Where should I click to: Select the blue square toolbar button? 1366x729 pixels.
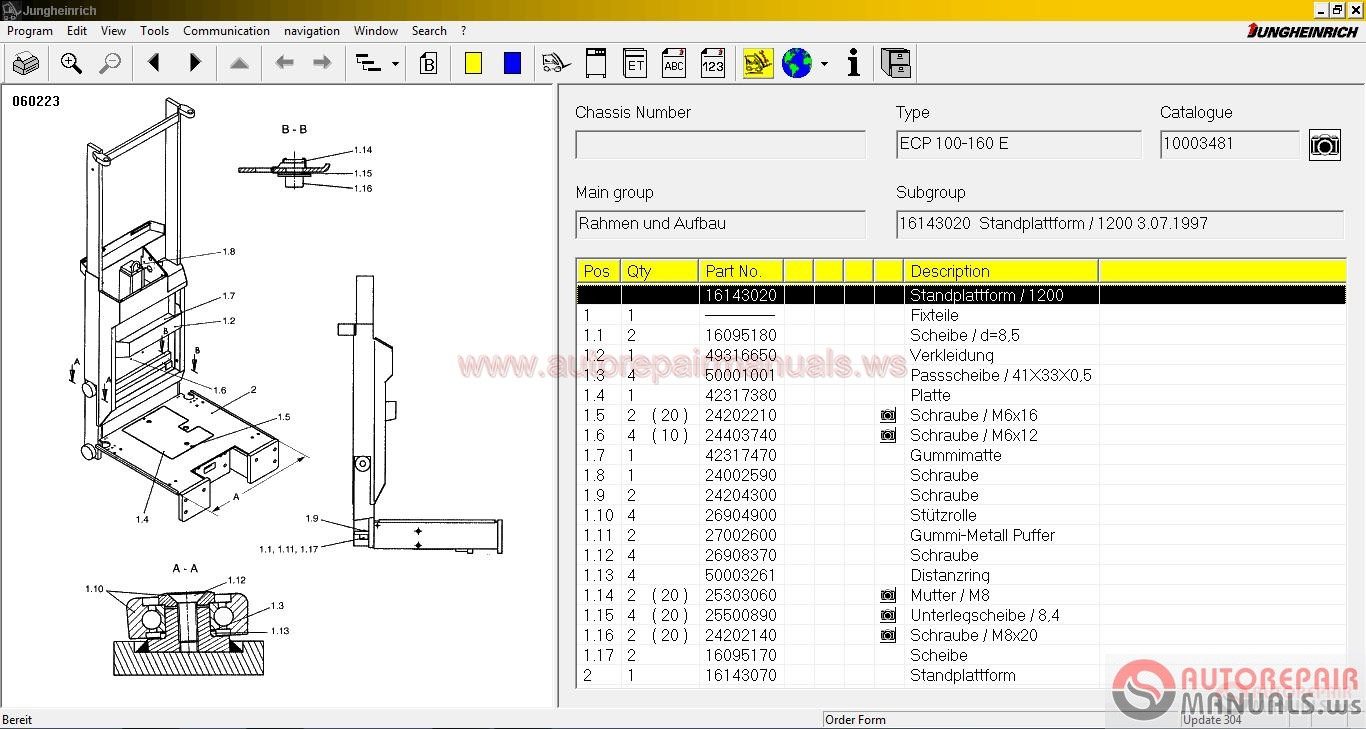pos(512,63)
